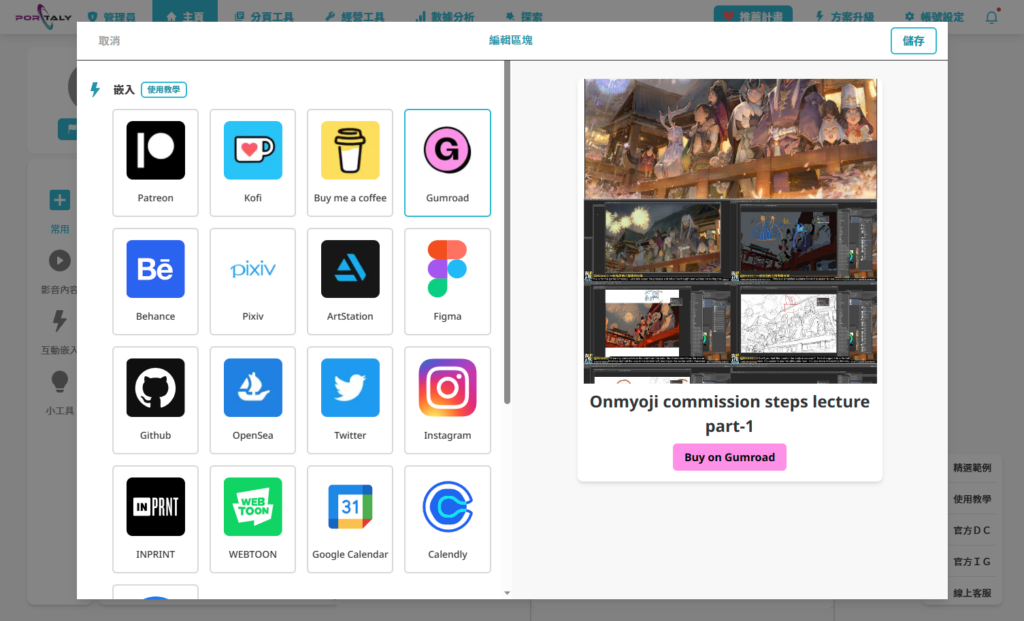The image size is (1024, 621).
Task: Select the lightbulb widgets icon in sidebar
Action: tap(59, 381)
